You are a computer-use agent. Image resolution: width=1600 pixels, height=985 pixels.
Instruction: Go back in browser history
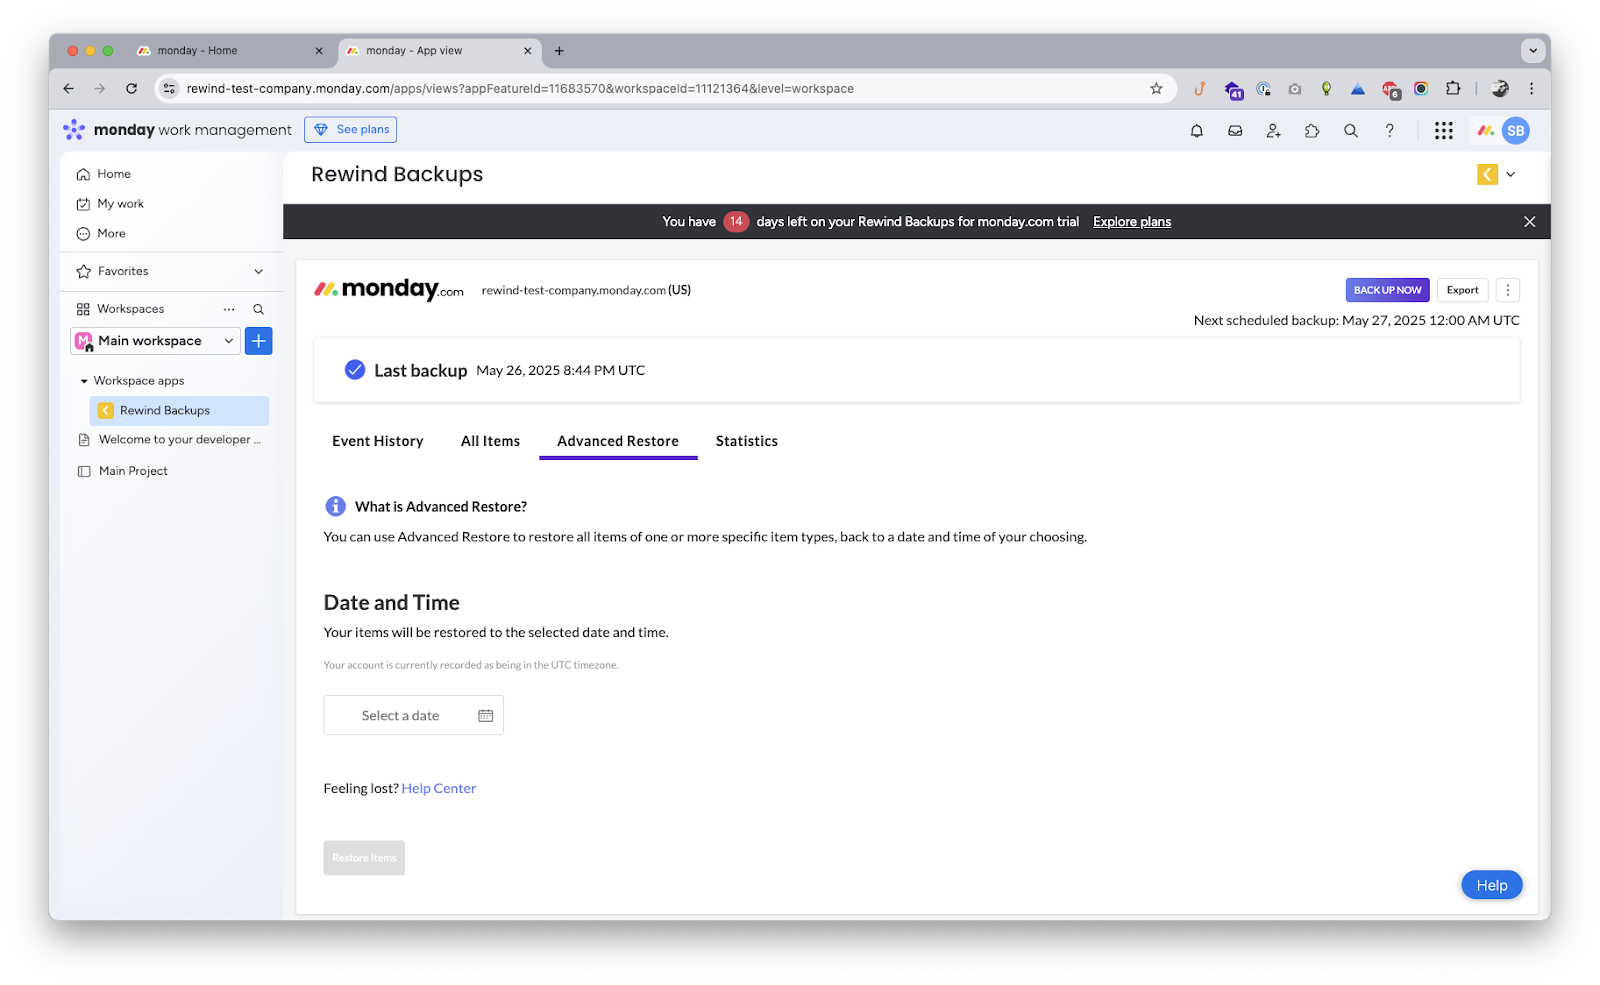(x=68, y=89)
